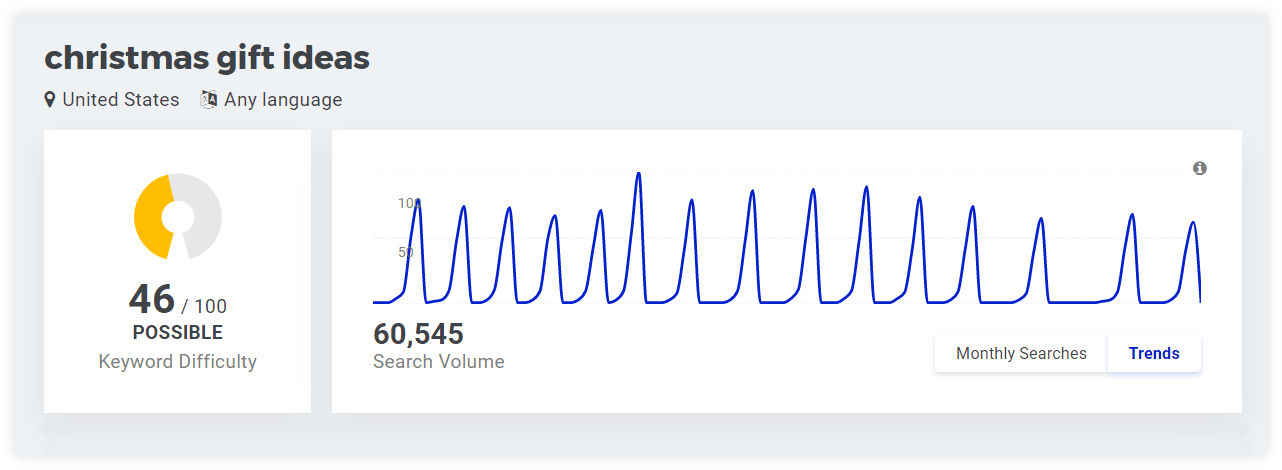Click the language translate icon
Screen dimensions: 1282x470
click(209, 100)
